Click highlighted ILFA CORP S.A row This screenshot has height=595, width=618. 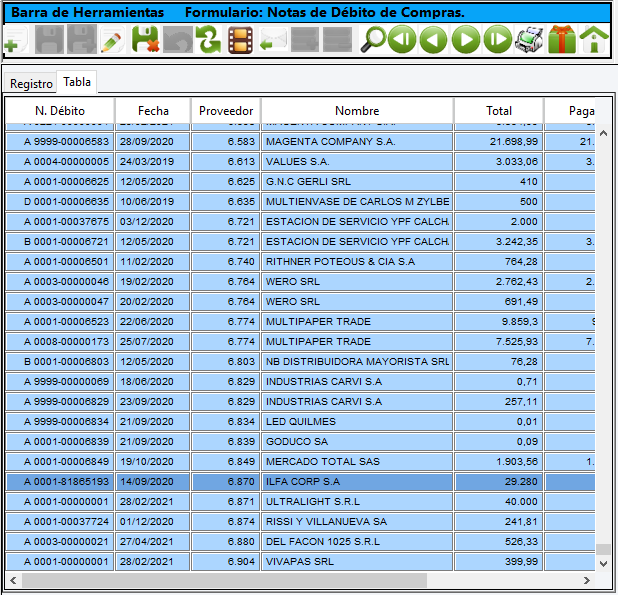[300, 482]
